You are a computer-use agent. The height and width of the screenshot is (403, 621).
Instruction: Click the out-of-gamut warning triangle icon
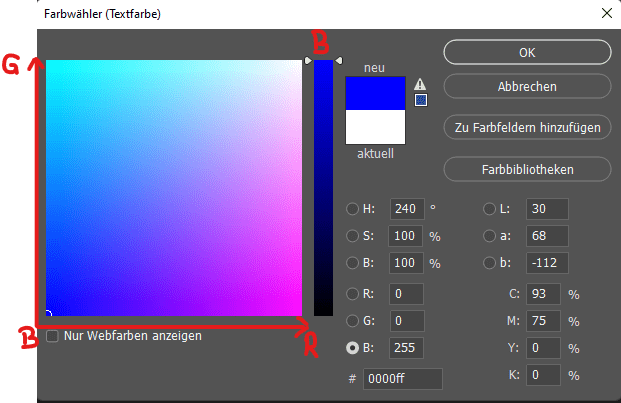(420, 84)
